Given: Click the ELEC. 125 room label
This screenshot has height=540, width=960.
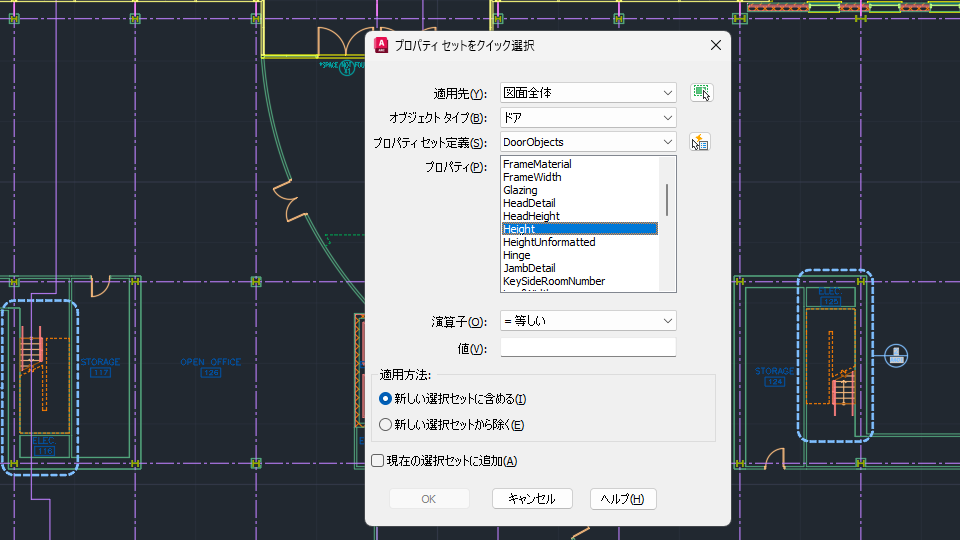Looking at the screenshot, I should pyautogui.click(x=830, y=296).
